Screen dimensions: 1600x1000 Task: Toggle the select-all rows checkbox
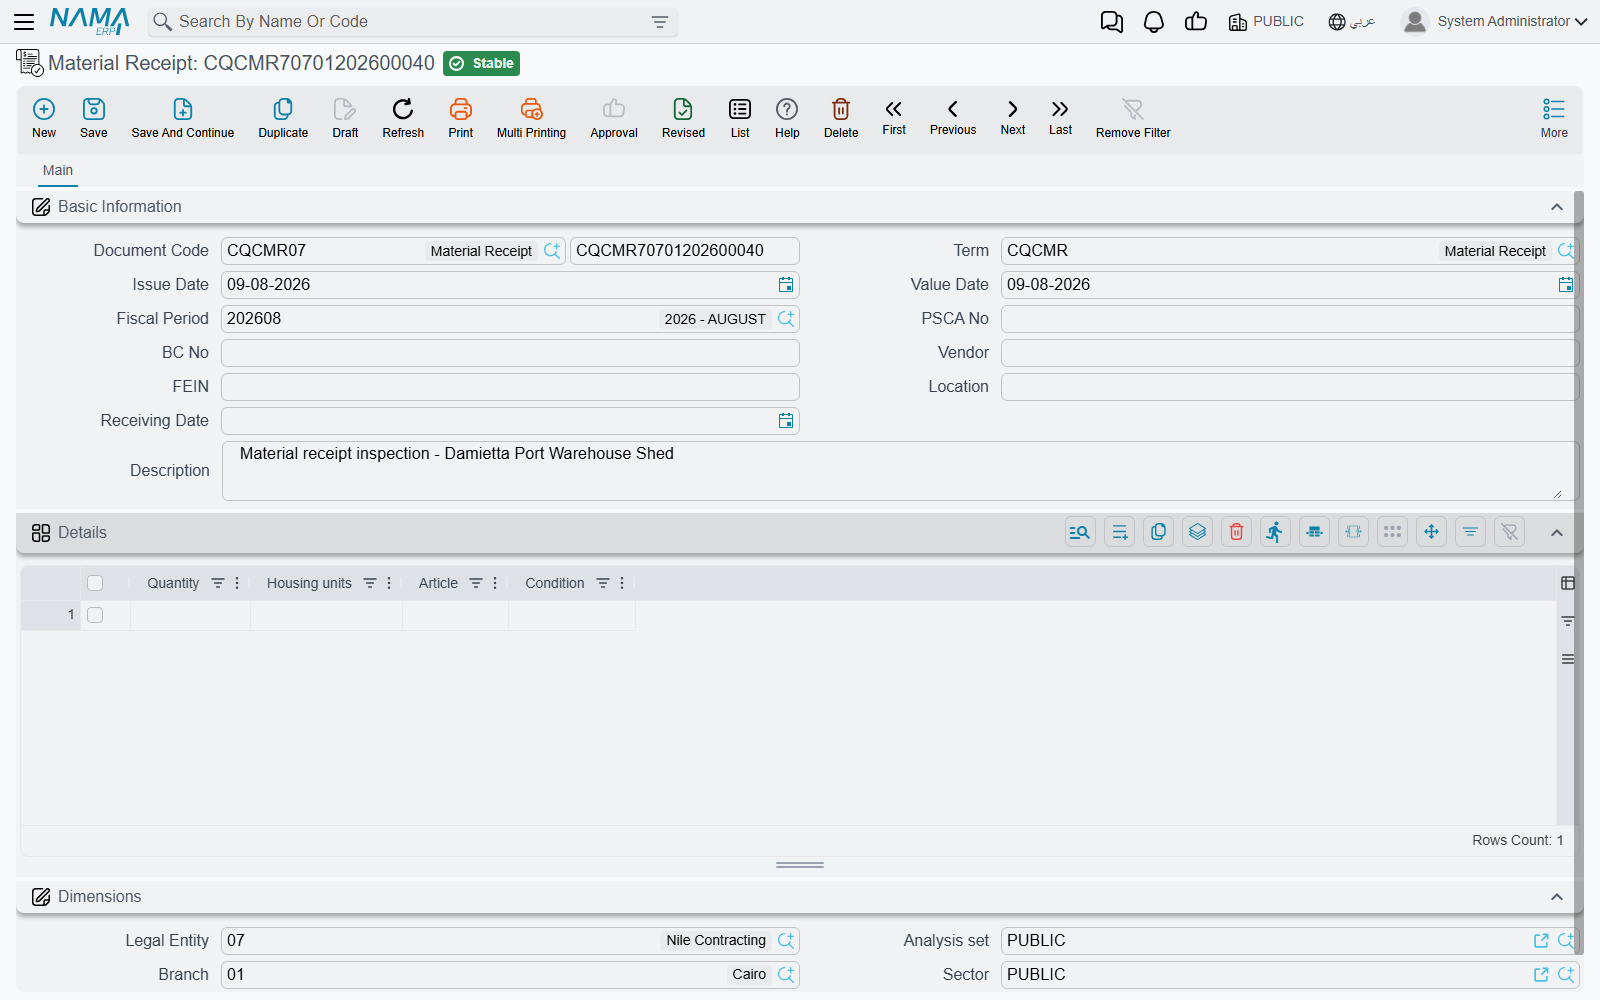(95, 583)
